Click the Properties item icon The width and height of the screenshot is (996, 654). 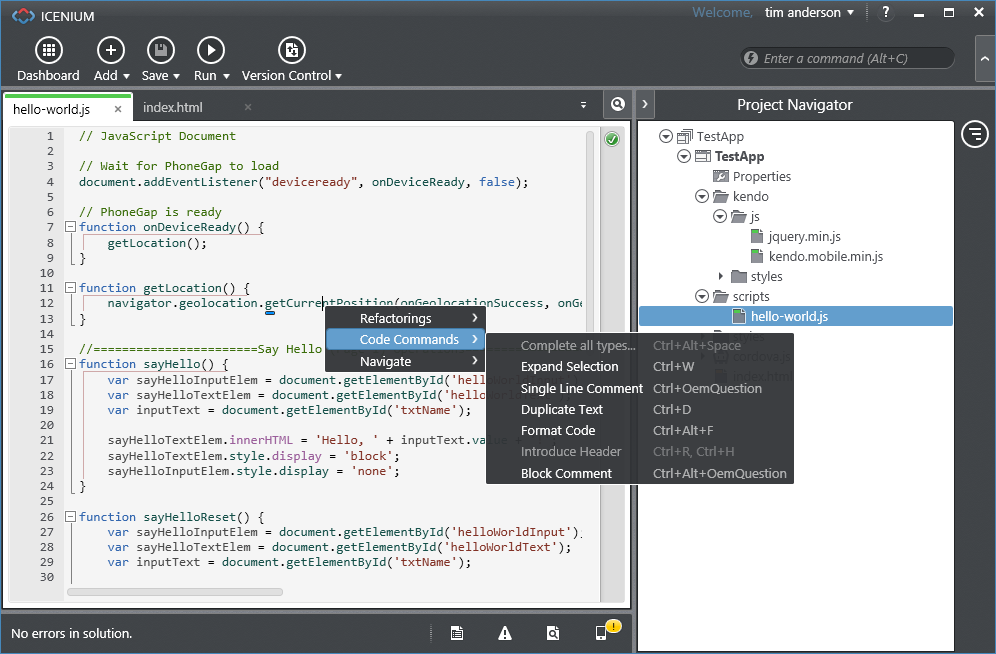(721, 177)
